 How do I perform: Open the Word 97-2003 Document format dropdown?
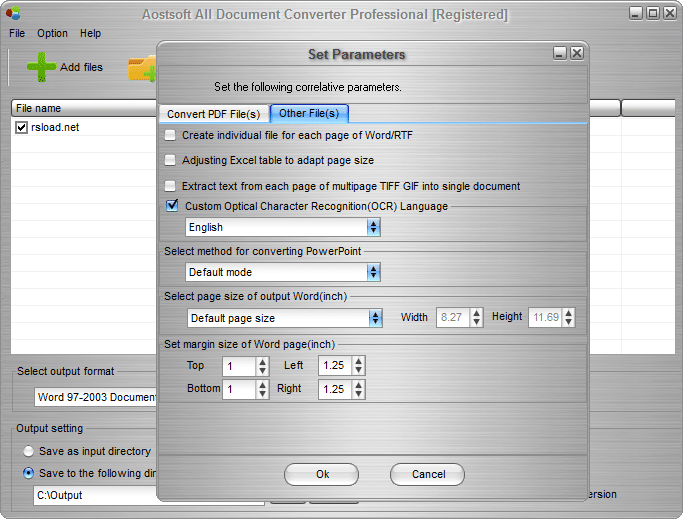[x=95, y=397]
